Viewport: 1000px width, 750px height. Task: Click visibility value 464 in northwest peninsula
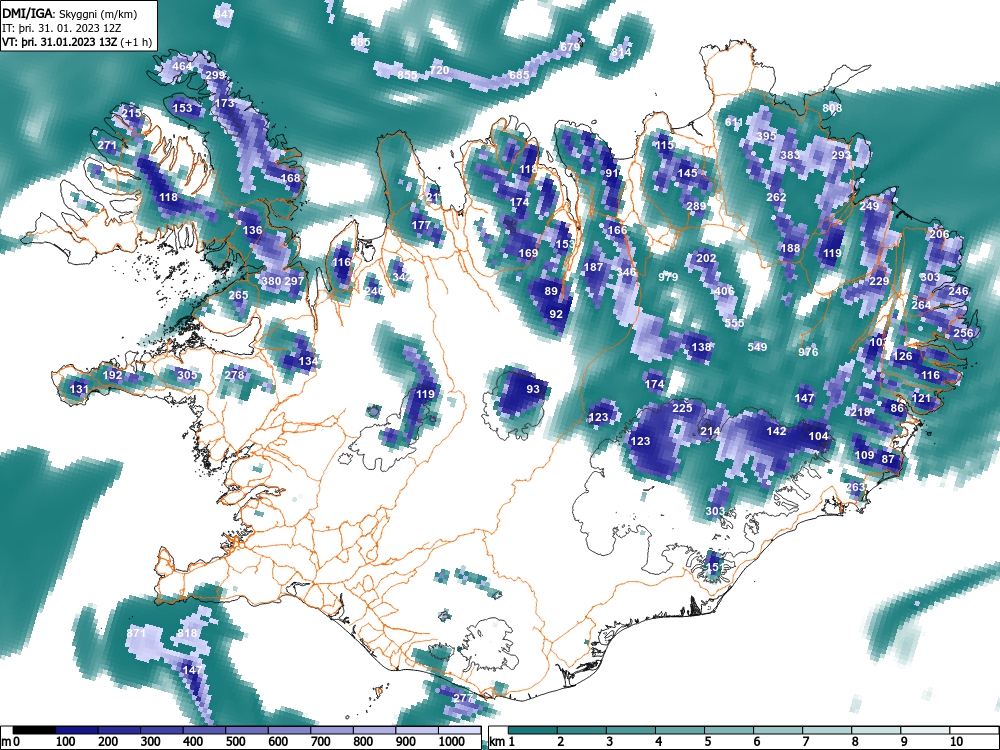tap(182, 66)
